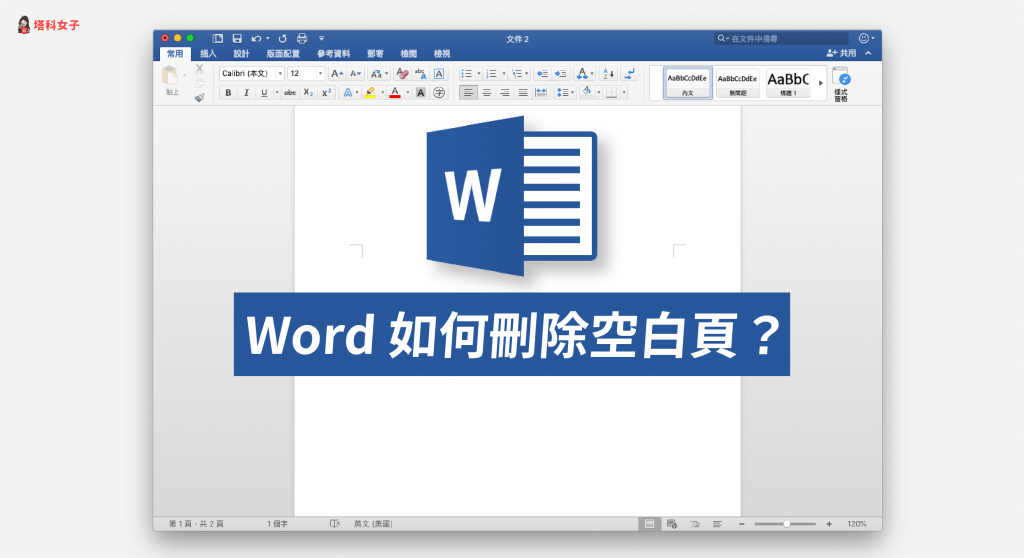Image resolution: width=1024 pixels, height=558 pixels.
Task: Toggle character shading A button
Action: click(x=421, y=93)
